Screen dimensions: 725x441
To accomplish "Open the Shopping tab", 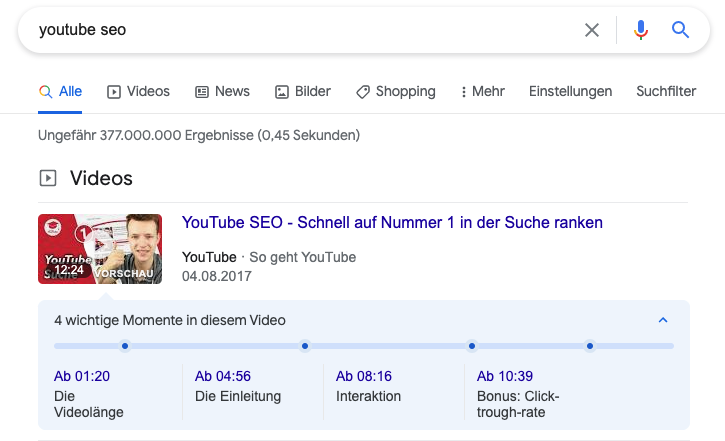I will click(x=396, y=92).
